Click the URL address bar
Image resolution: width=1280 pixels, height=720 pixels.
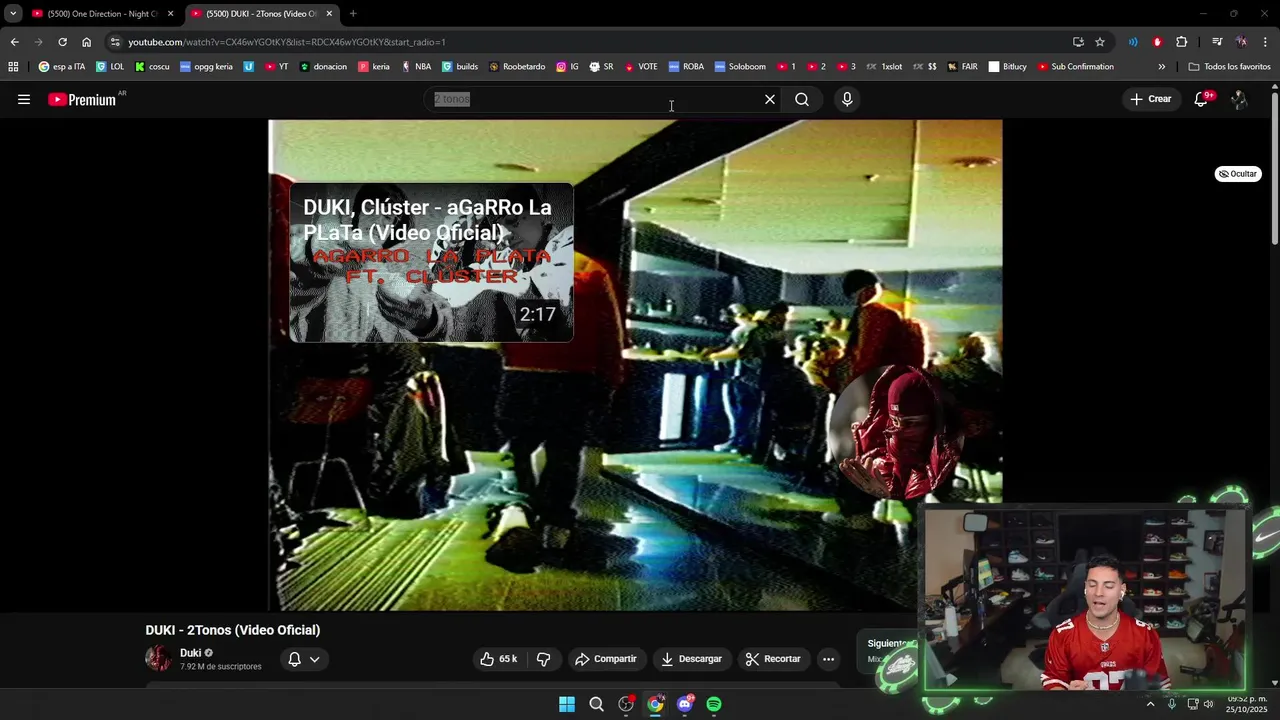click(x=590, y=42)
